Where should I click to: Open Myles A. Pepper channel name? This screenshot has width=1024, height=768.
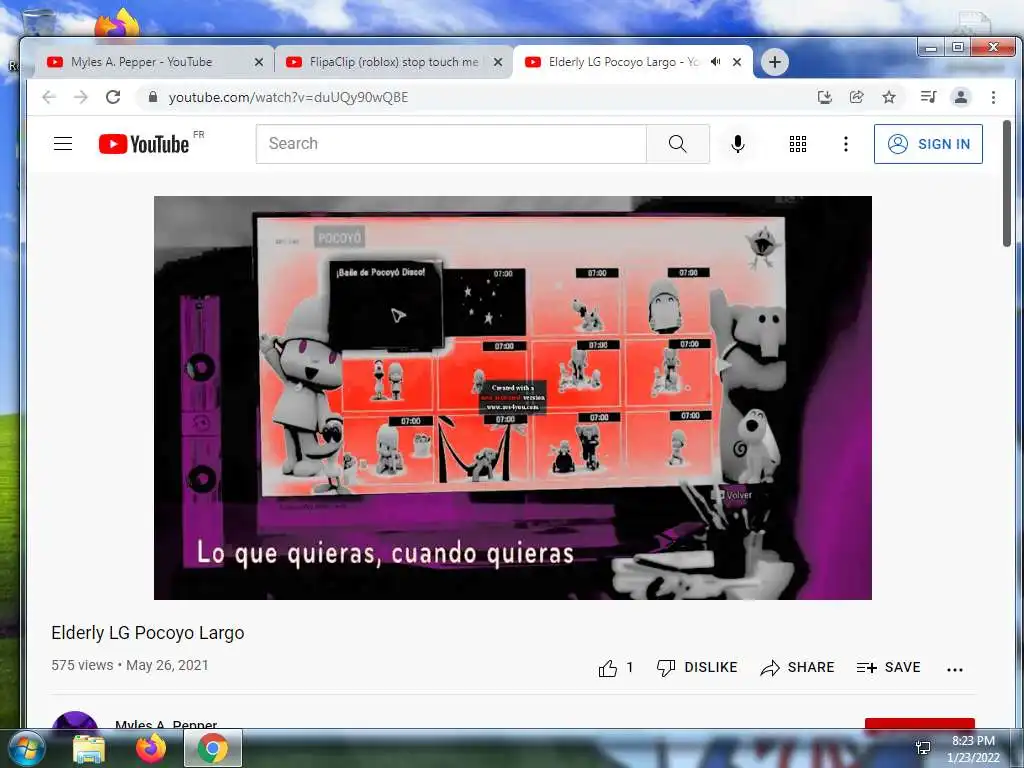(x=166, y=724)
